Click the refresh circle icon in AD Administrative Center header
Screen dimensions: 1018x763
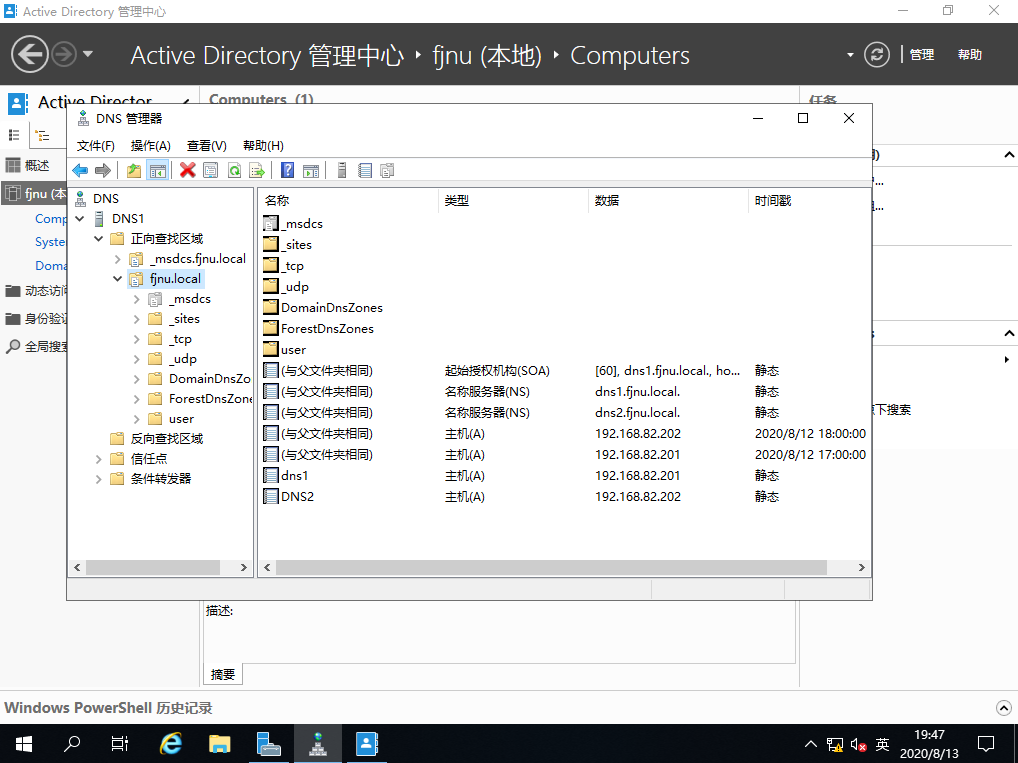click(876, 55)
